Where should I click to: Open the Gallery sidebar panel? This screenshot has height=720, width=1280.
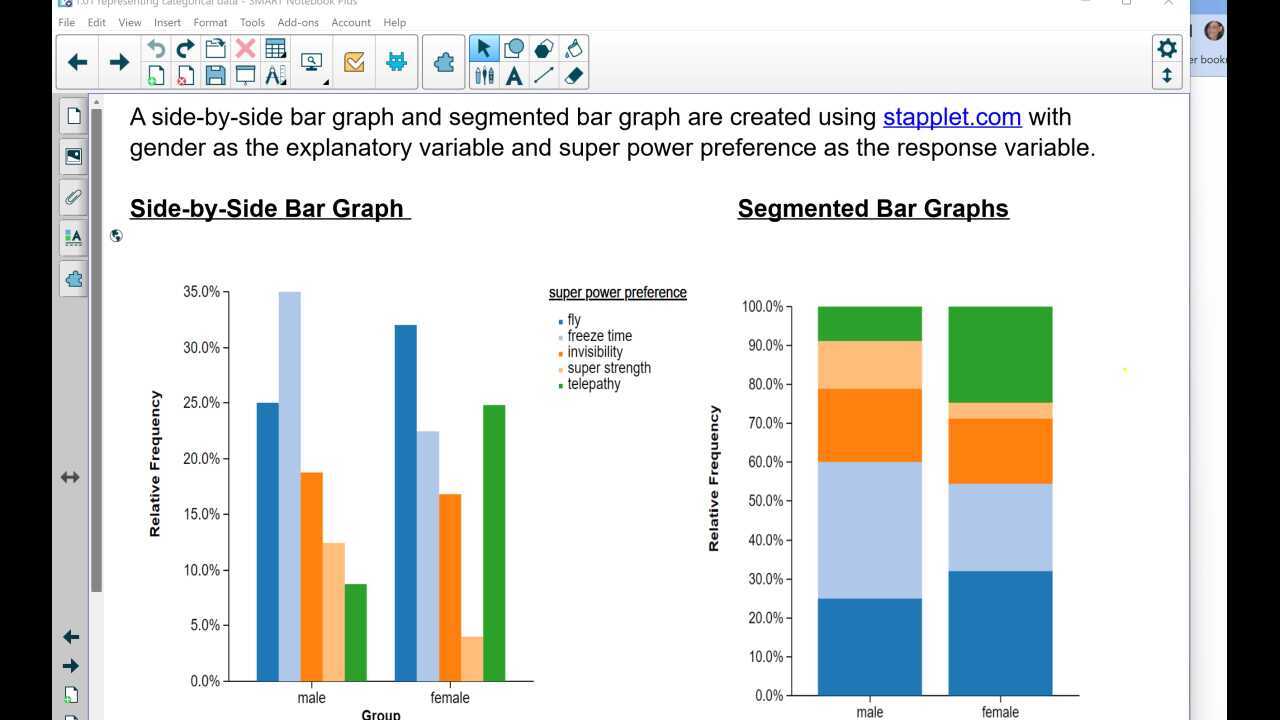tap(73, 156)
